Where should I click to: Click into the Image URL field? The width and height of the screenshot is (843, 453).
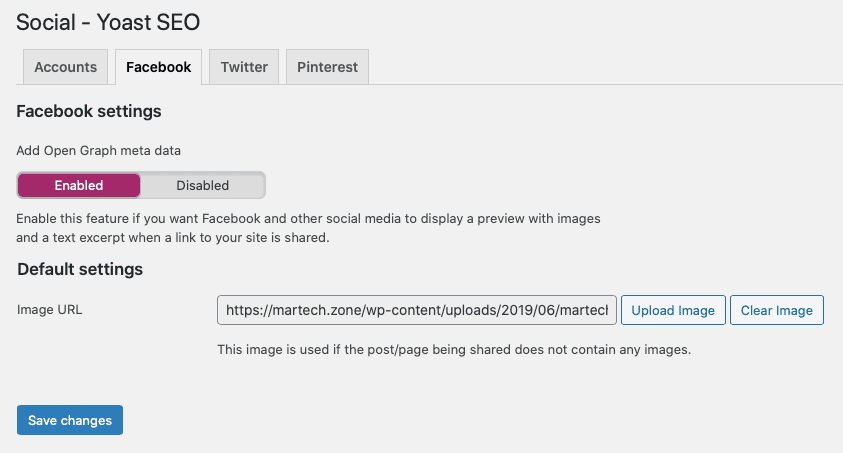click(x=417, y=310)
